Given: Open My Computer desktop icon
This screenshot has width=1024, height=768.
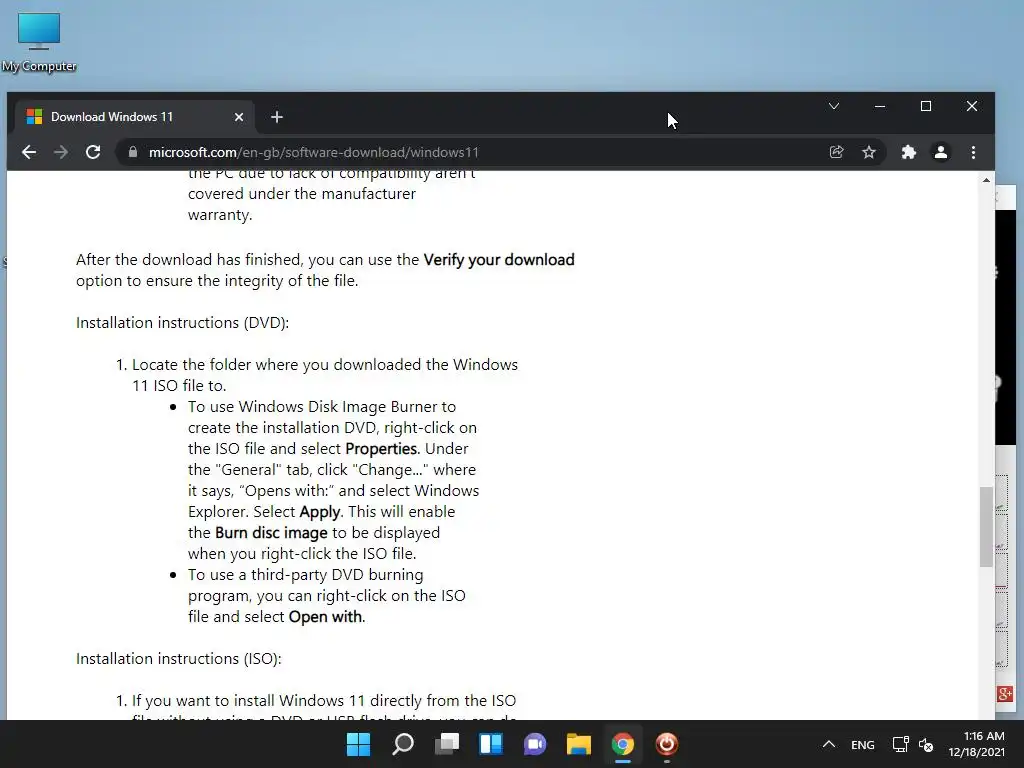Looking at the screenshot, I should click(x=39, y=42).
